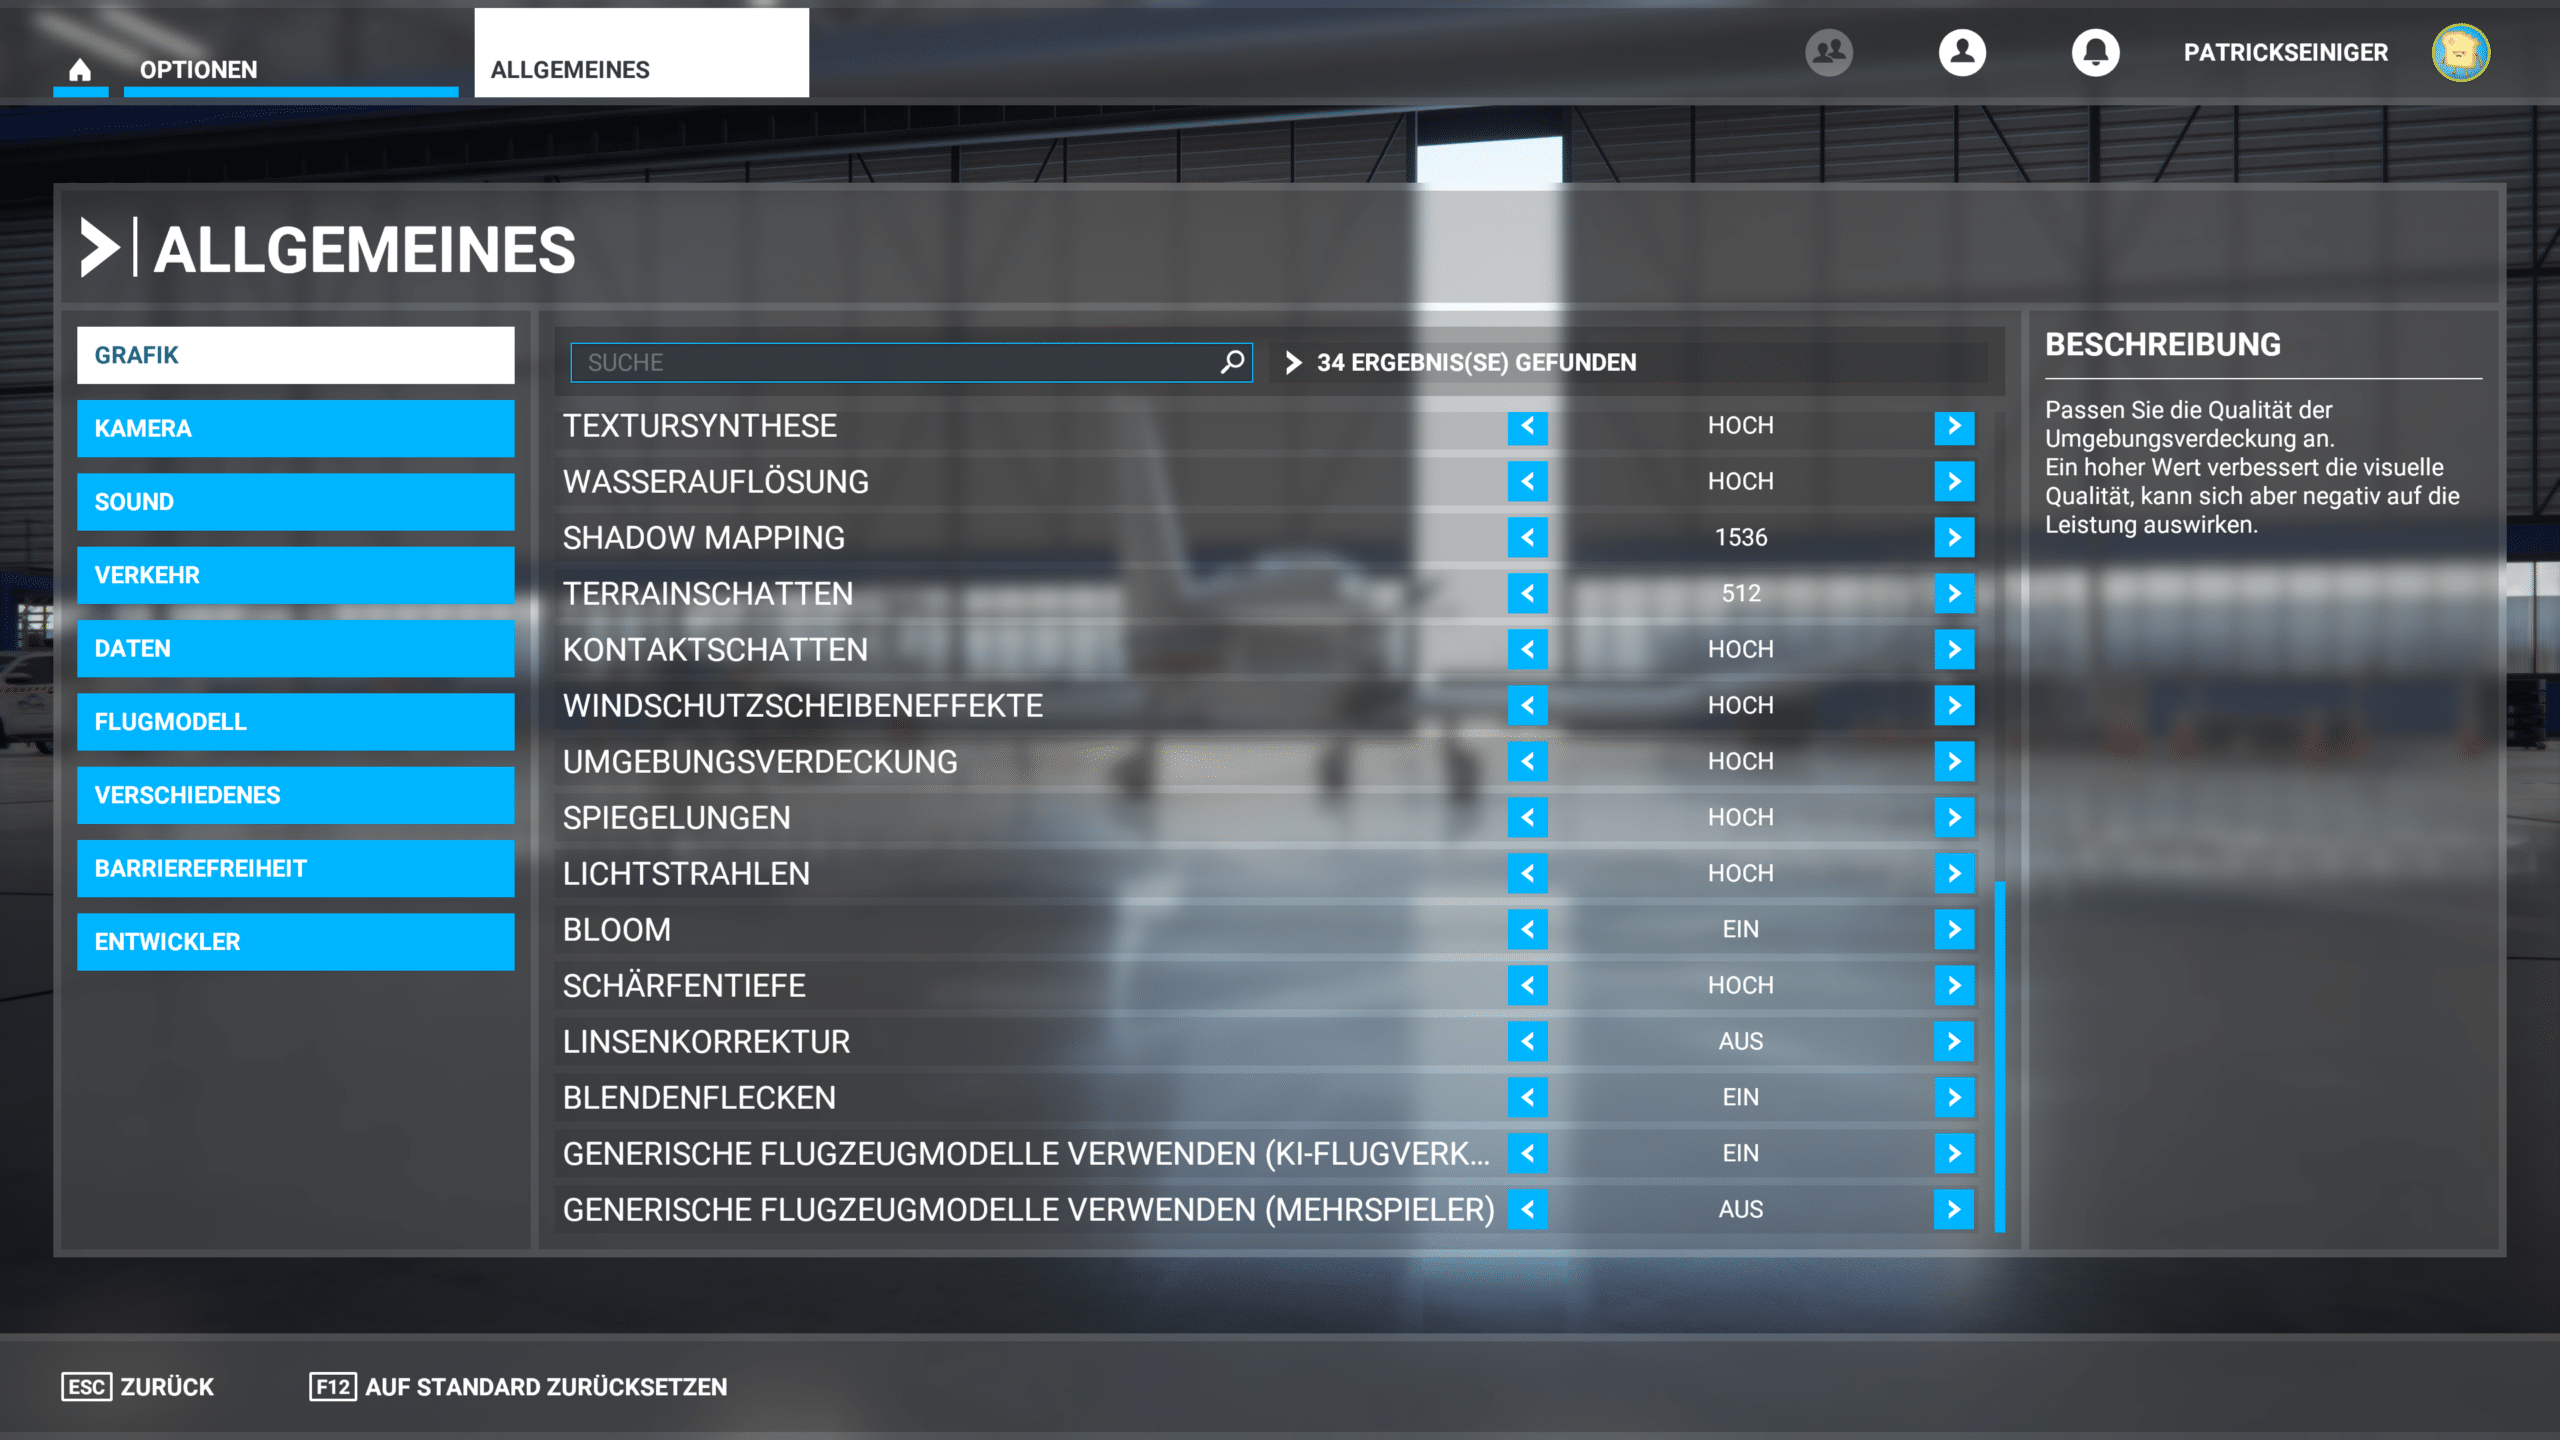
Task: Toggle Blendenflecken with right arrow
Action: 1953,1098
